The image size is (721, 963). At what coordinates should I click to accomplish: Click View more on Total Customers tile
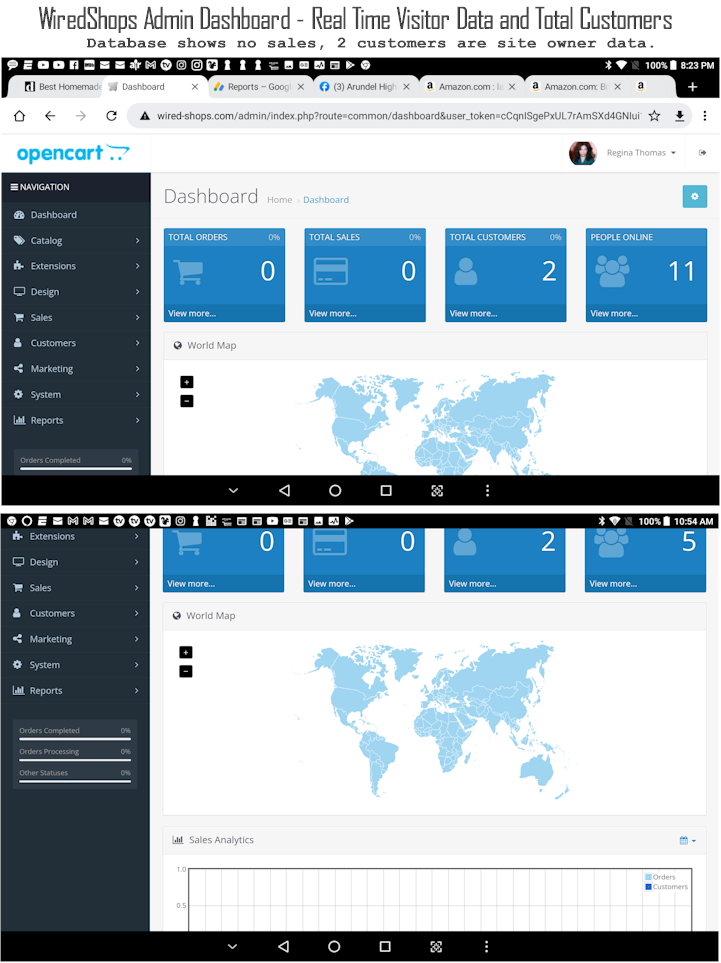[x=474, y=313]
